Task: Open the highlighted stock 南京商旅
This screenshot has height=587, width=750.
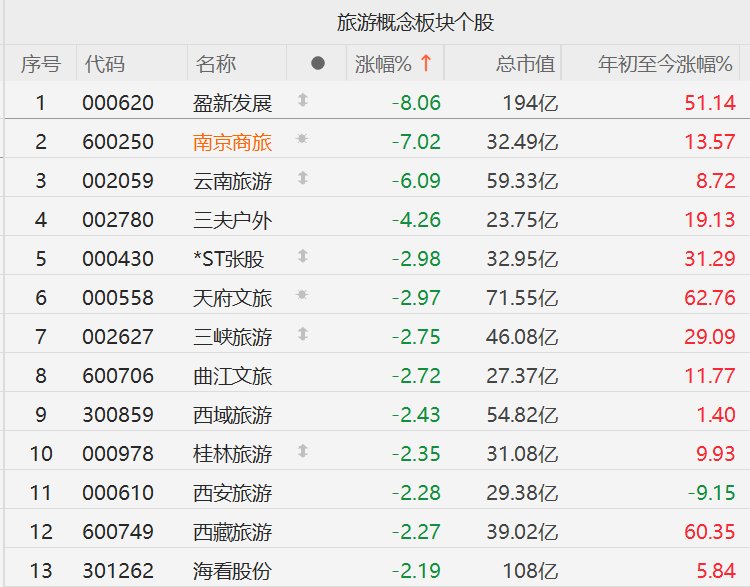Action: tap(232, 142)
